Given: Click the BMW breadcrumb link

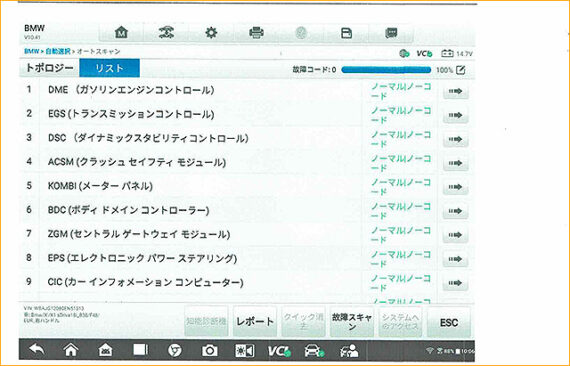Looking at the screenshot, I should pos(31,51).
